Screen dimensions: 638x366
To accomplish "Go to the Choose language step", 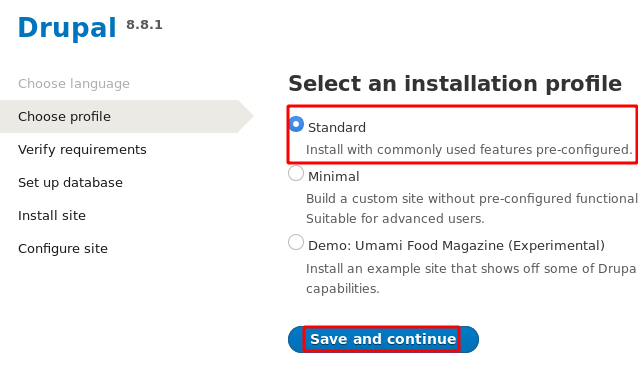I will (x=74, y=83).
